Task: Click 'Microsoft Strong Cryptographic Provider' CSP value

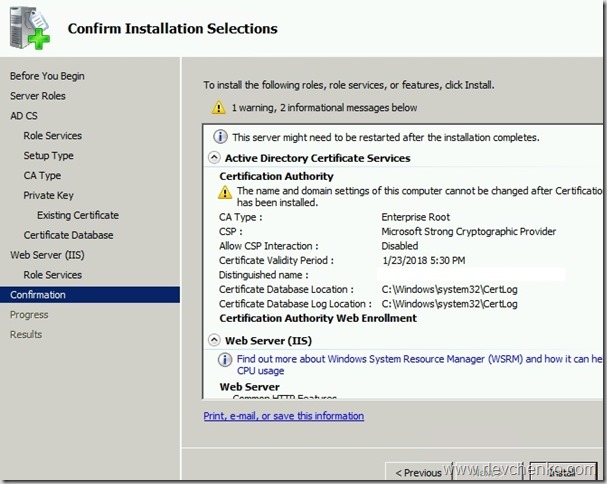Action: [x=469, y=232]
